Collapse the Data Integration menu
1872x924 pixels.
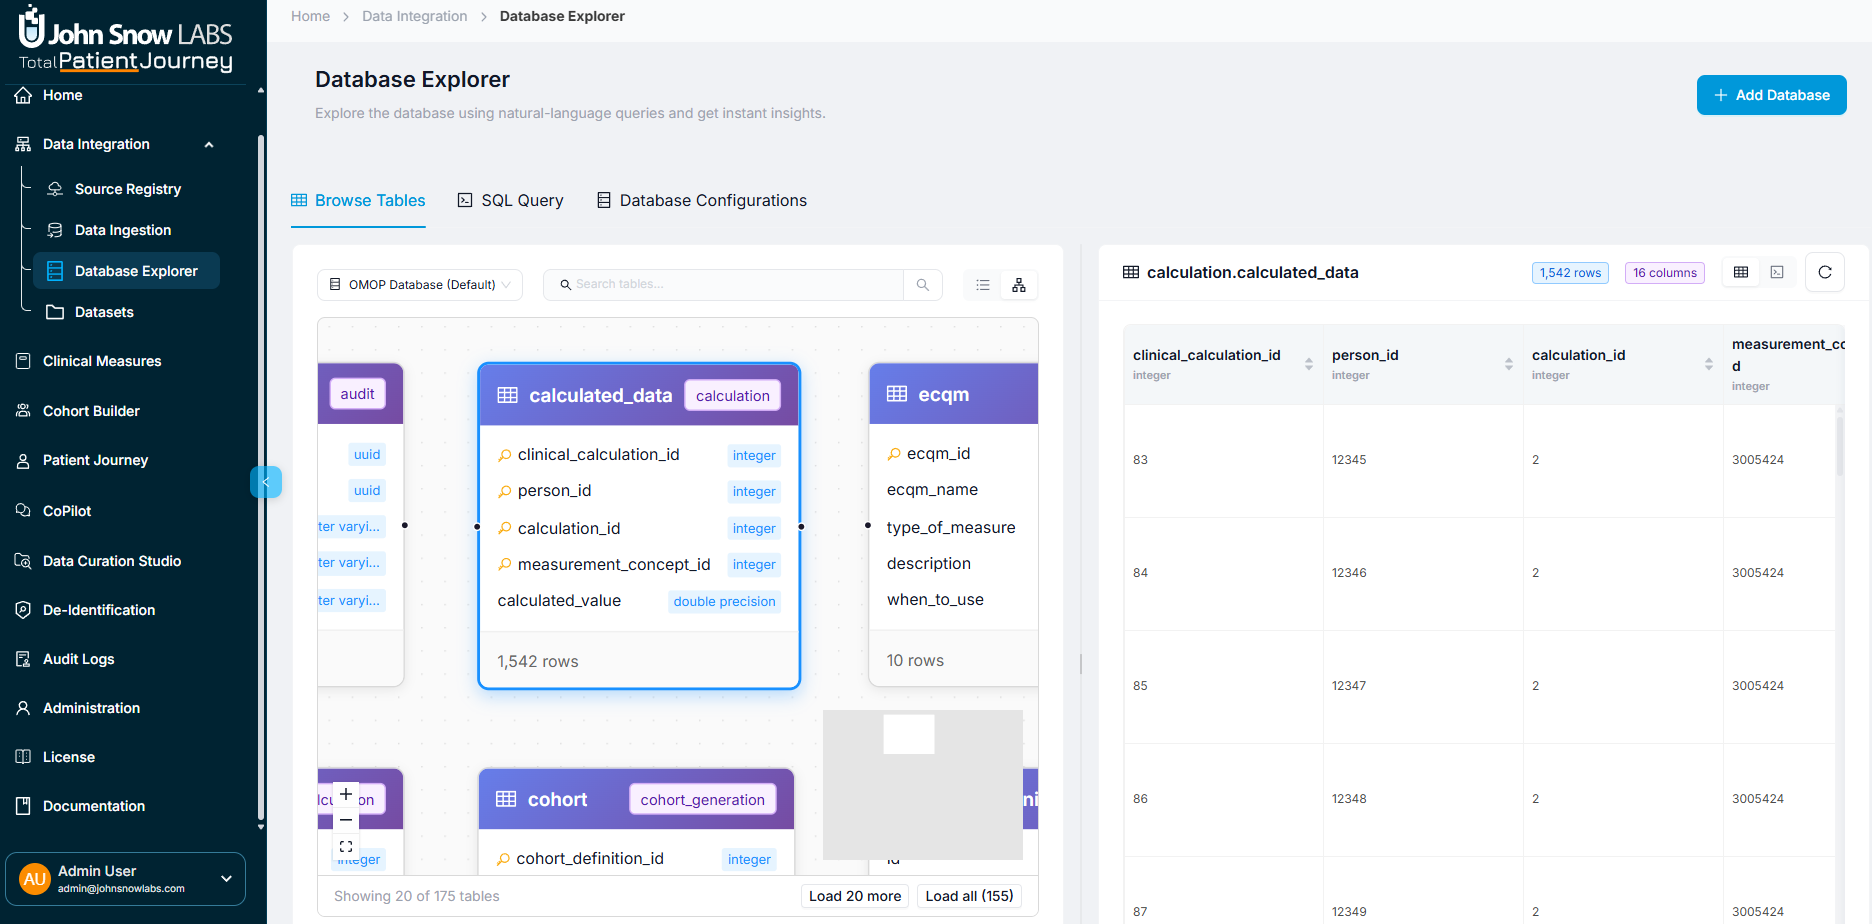point(209,145)
